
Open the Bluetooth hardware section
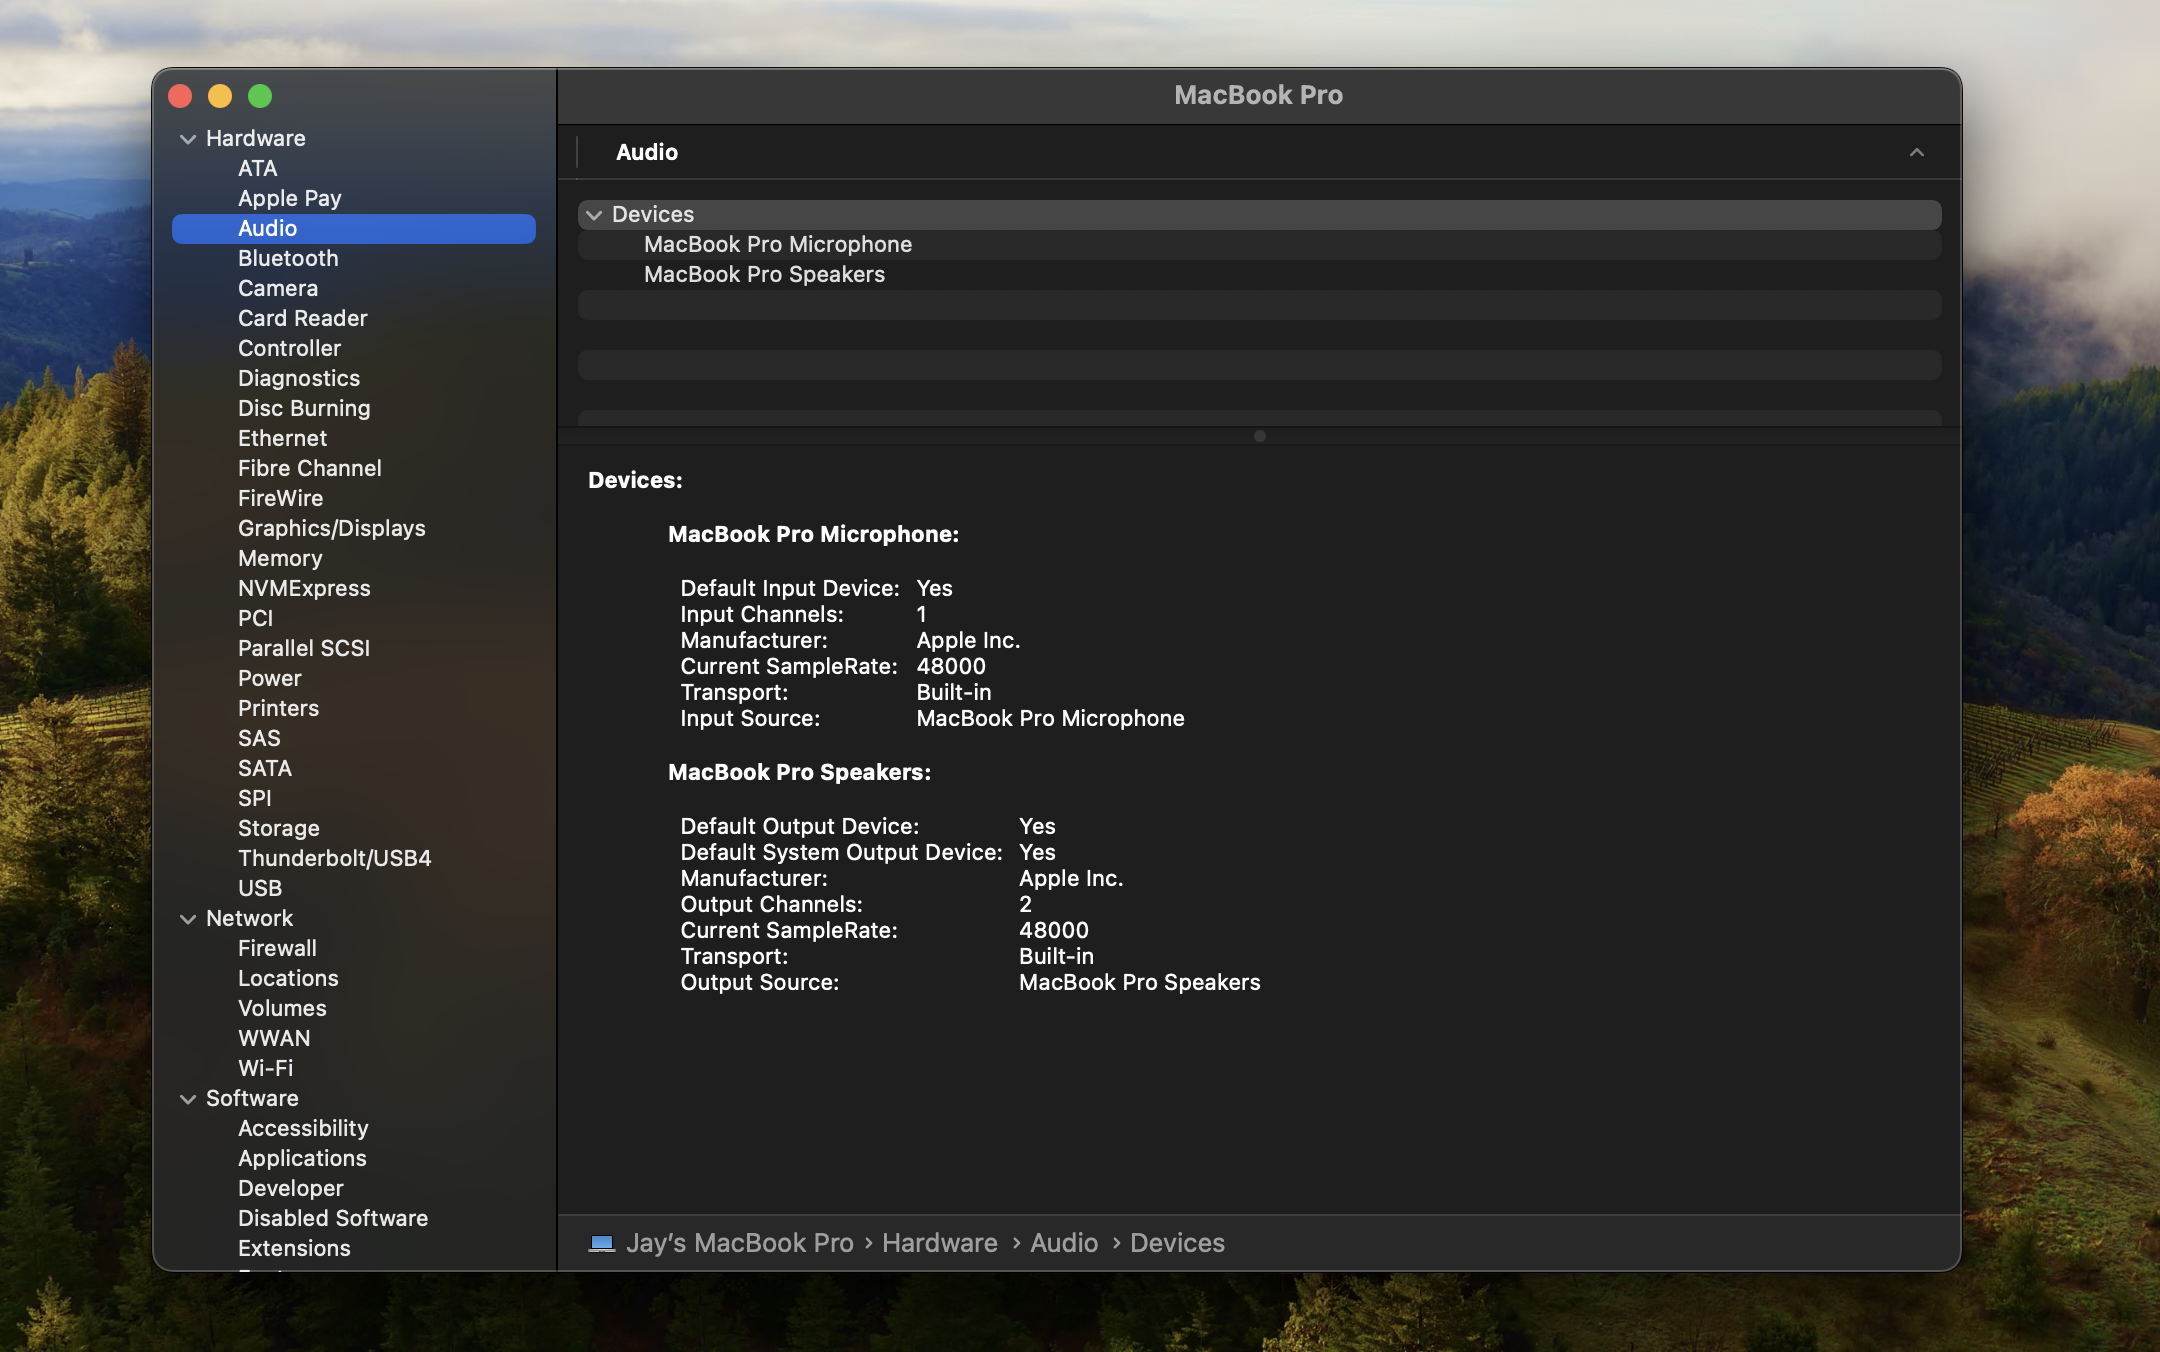point(288,259)
